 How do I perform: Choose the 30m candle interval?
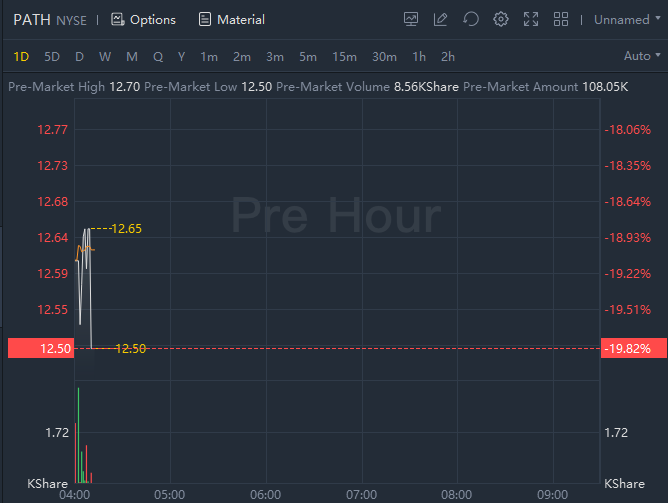point(384,56)
